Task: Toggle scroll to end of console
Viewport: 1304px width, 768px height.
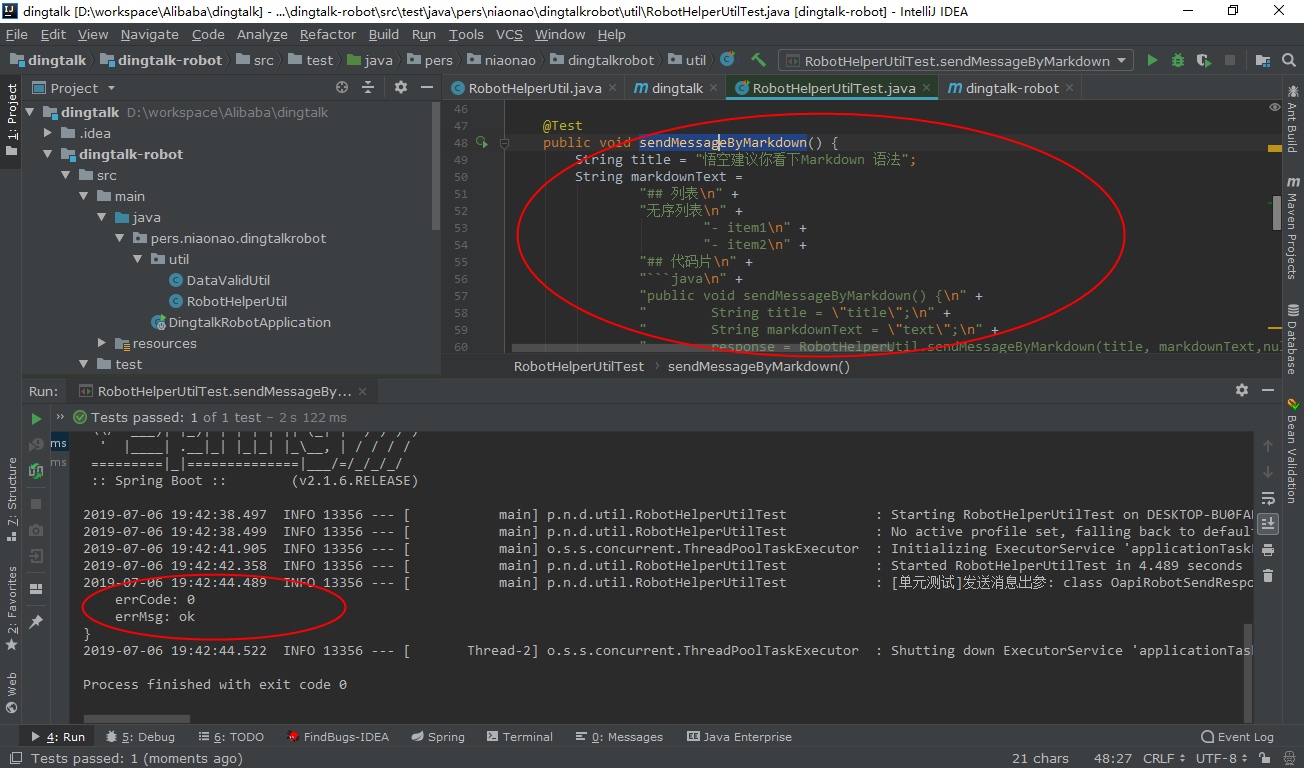Action: (x=1268, y=523)
